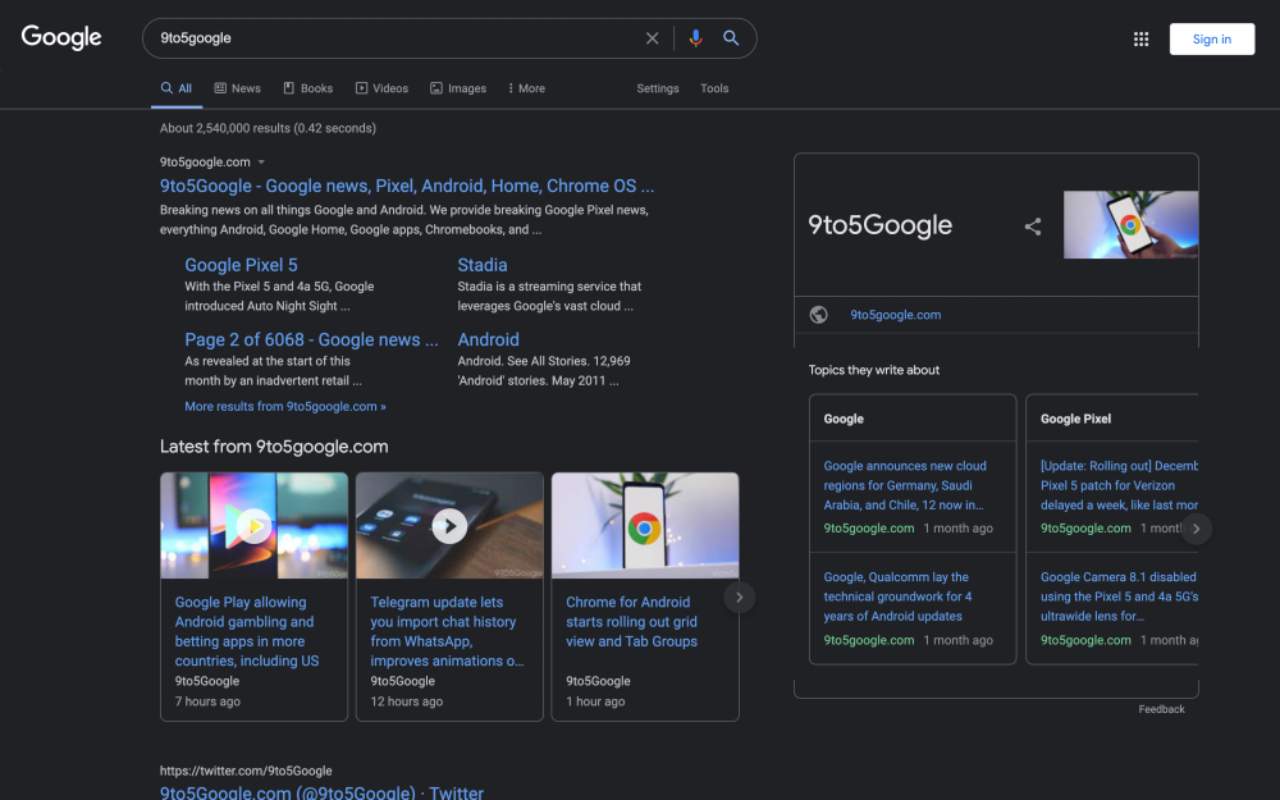Click the '7 hours ago' timestamp
The image size is (1280, 800).
point(208,701)
